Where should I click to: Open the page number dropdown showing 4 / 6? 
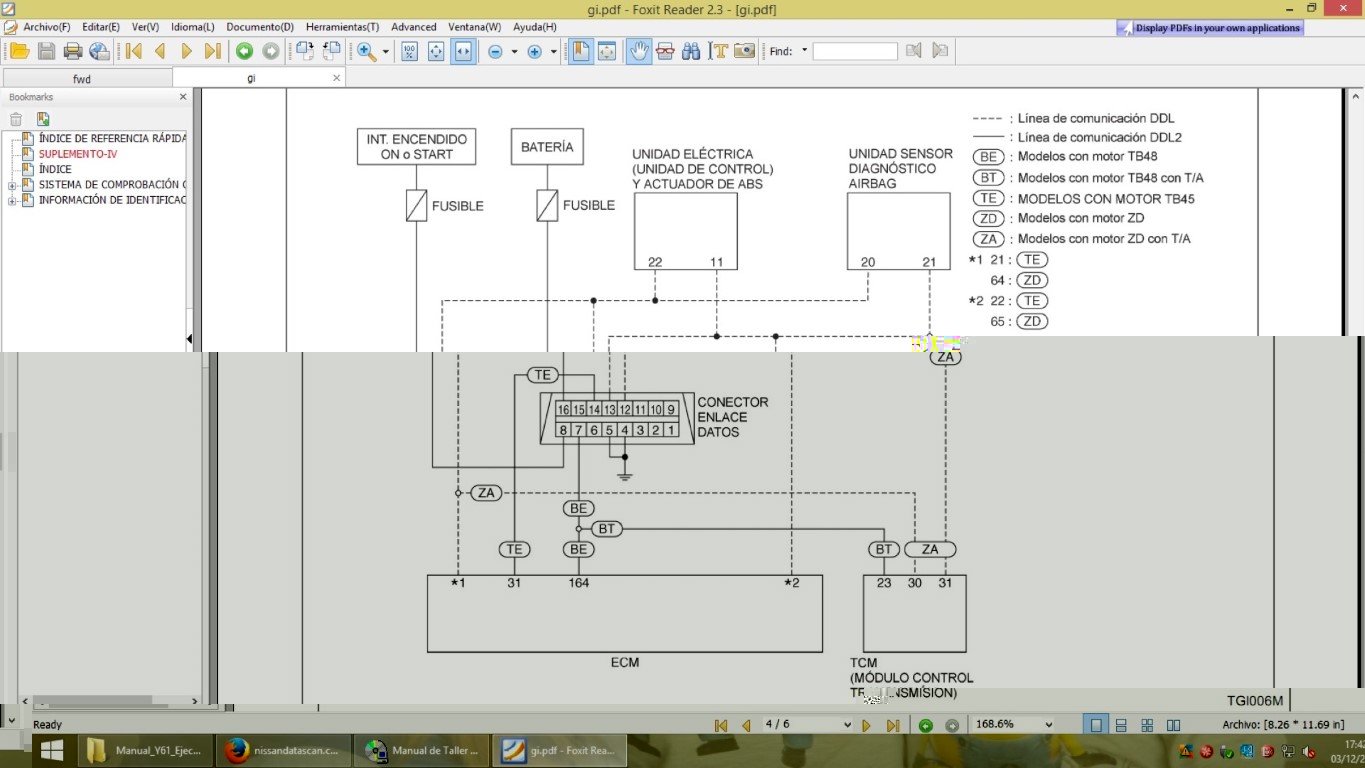[x=846, y=725]
